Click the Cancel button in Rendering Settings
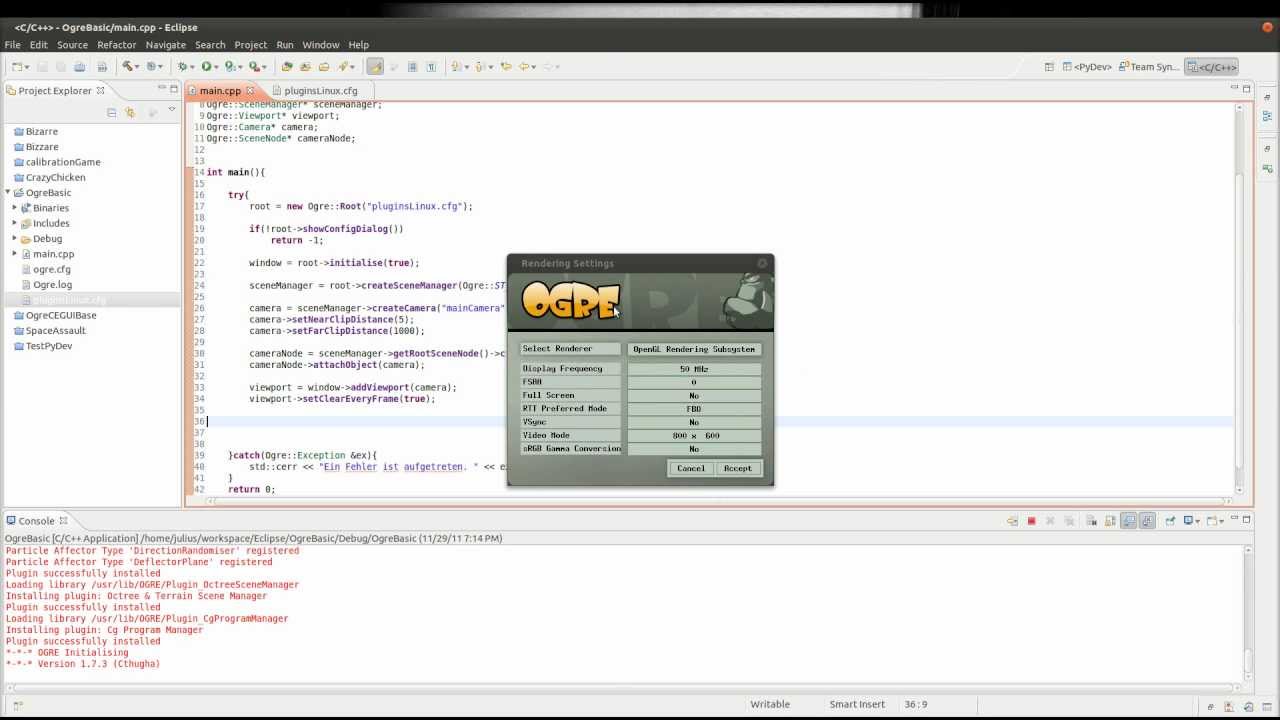This screenshot has height=720, width=1280. coord(690,468)
